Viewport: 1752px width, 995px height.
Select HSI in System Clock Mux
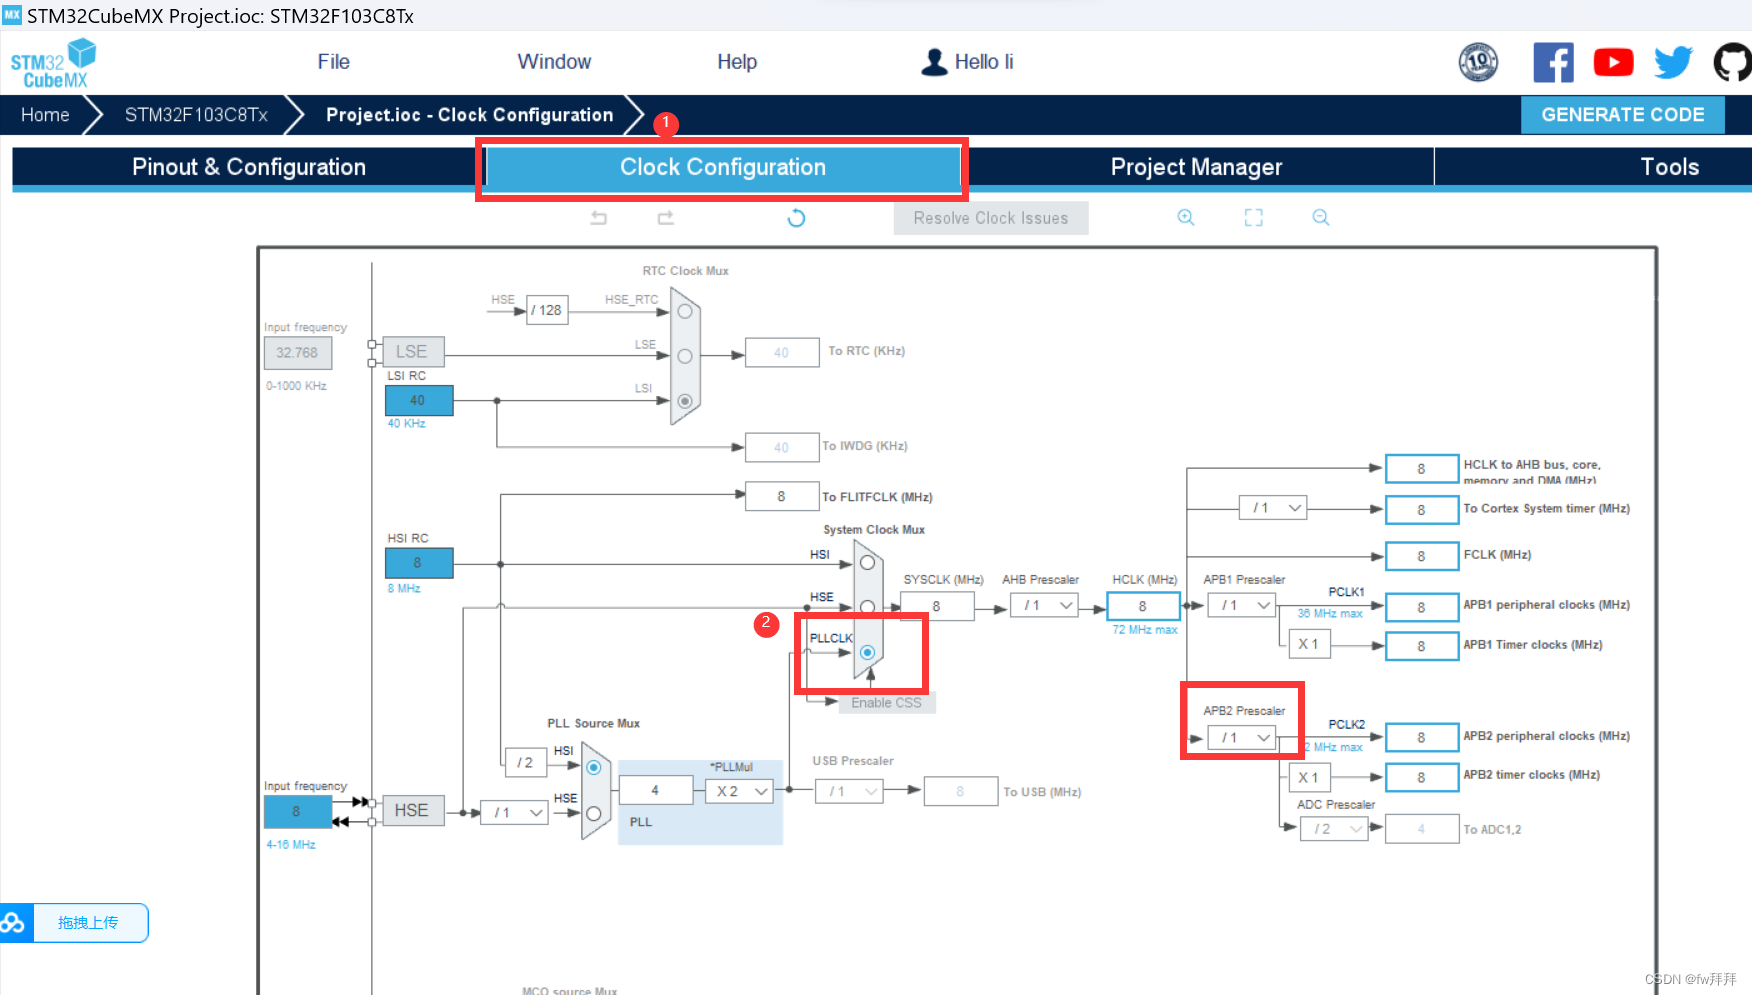click(868, 563)
